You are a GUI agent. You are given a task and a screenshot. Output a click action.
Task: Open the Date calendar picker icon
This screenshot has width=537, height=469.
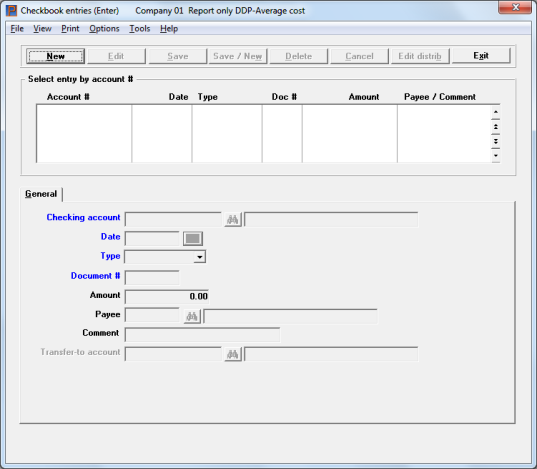point(193,239)
